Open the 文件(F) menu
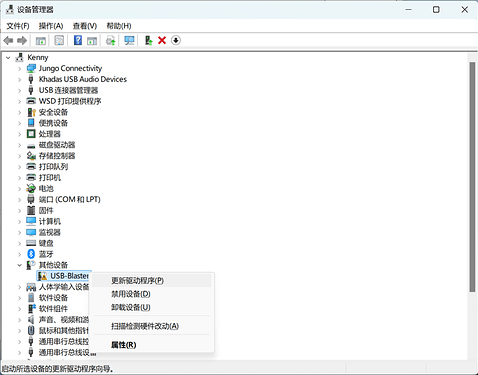This screenshot has height=375, width=478. pyautogui.click(x=18, y=26)
